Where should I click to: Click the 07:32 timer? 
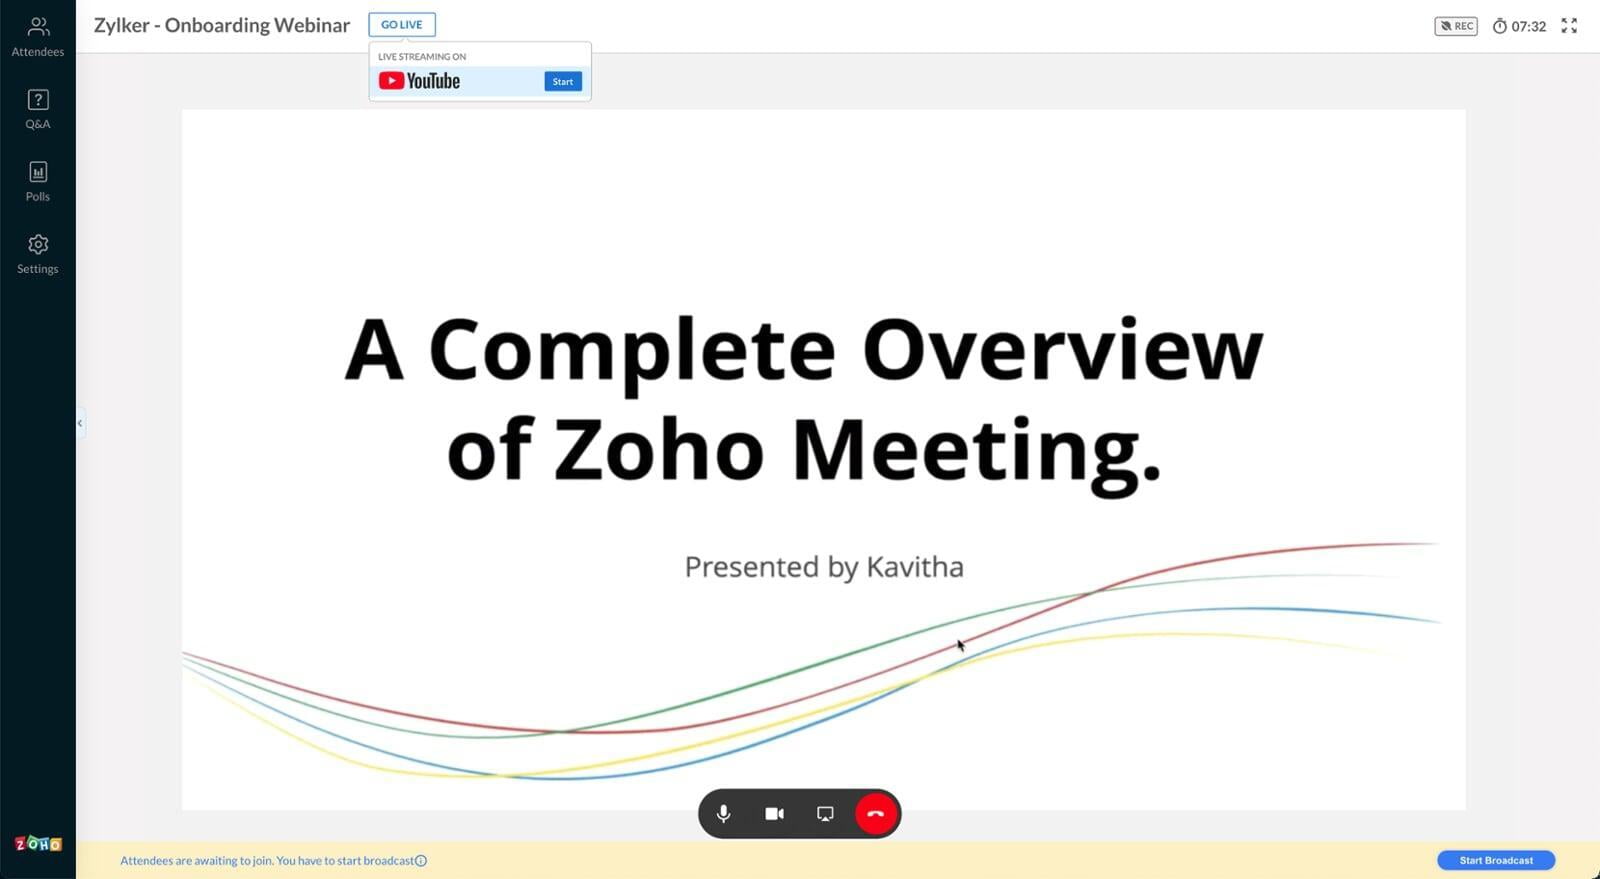point(1519,26)
